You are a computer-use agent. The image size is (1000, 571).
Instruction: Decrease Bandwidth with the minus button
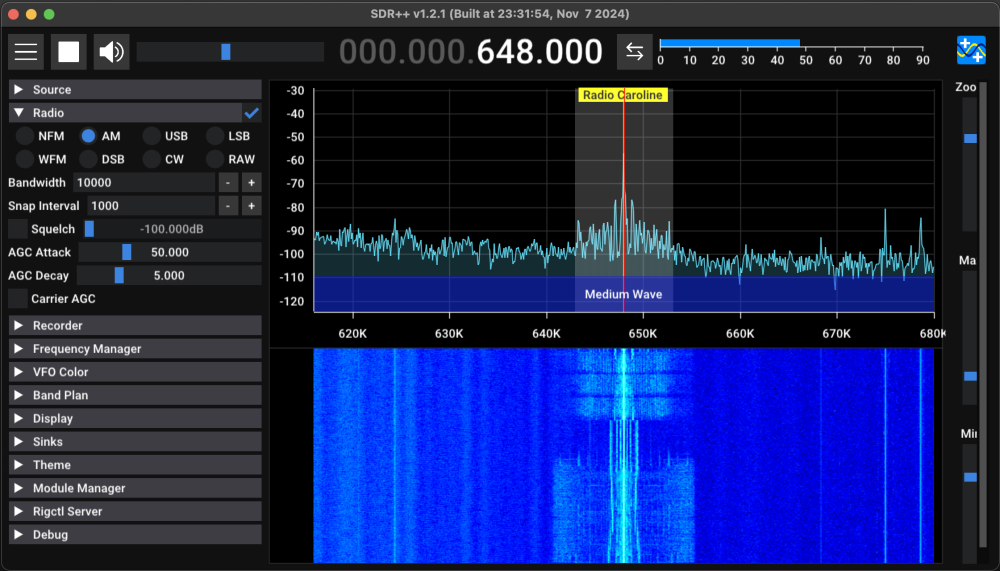pyautogui.click(x=228, y=183)
